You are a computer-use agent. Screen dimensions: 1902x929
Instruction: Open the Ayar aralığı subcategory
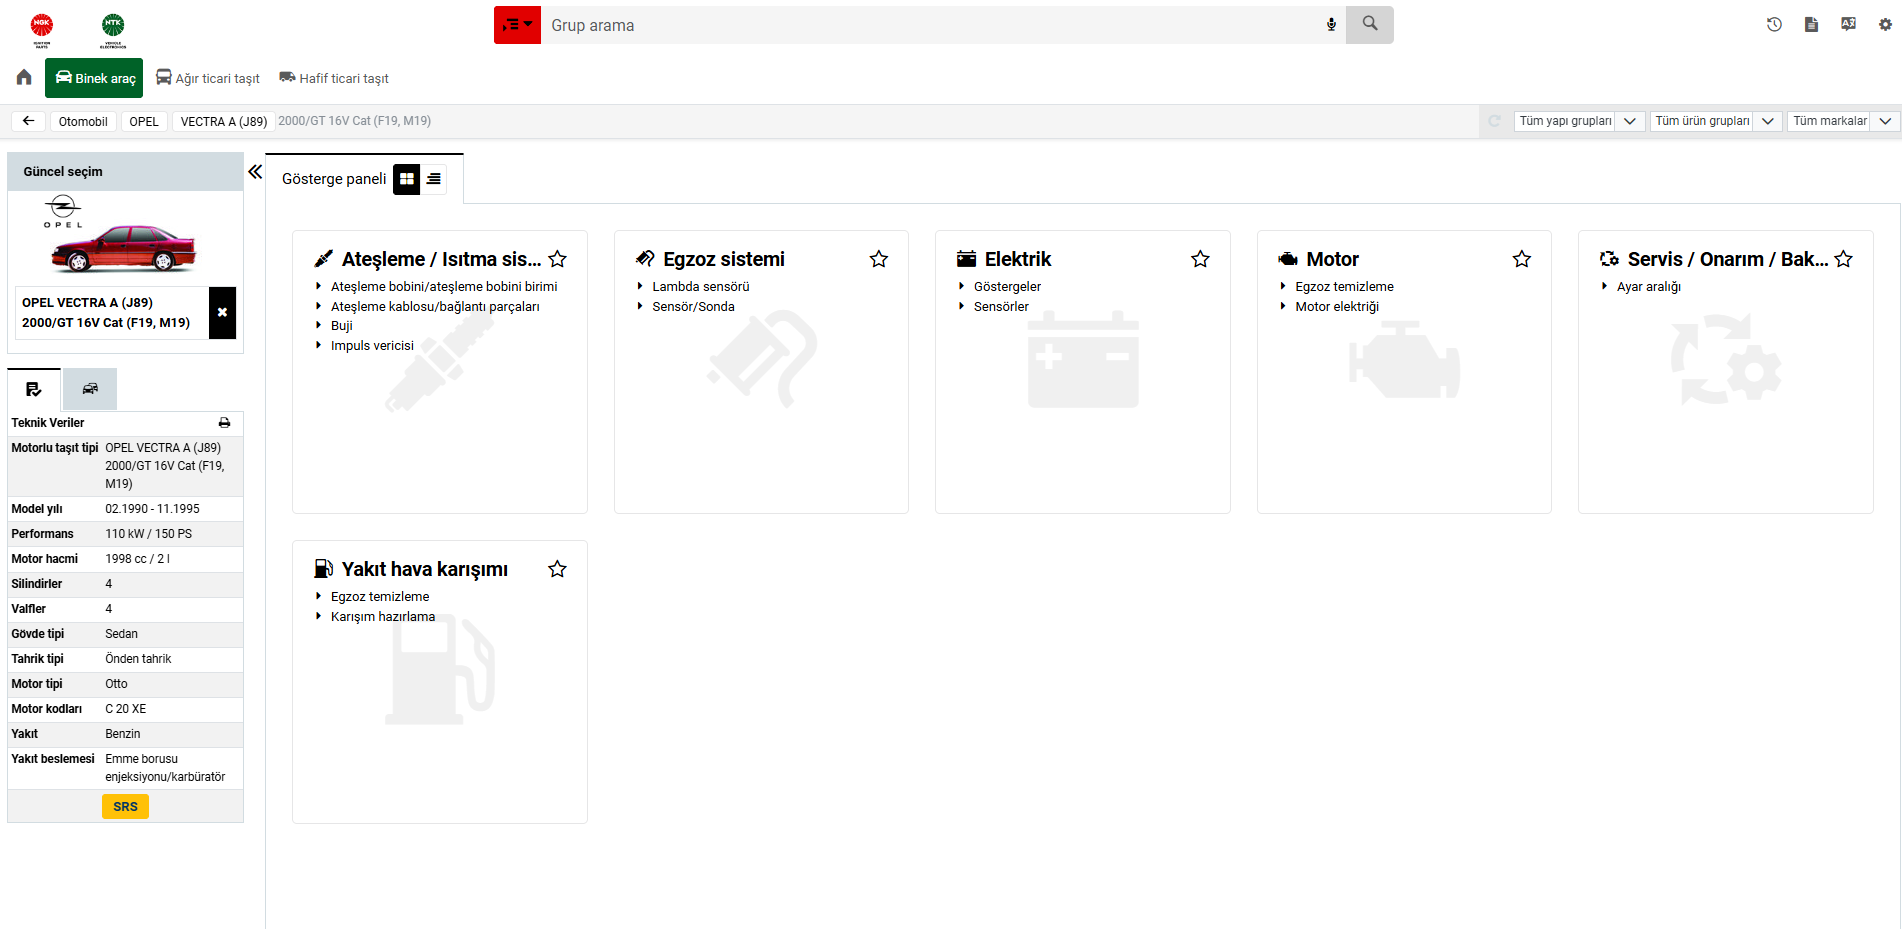[x=1649, y=287]
